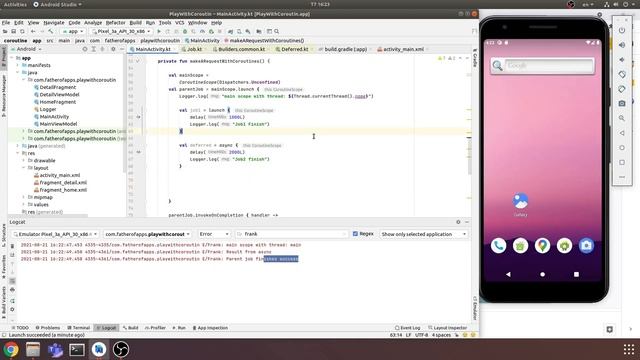
Task: Open the Pixel_3a_API_30_x86 device dropdown
Action: pyautogui.click(x=121, y=31)
